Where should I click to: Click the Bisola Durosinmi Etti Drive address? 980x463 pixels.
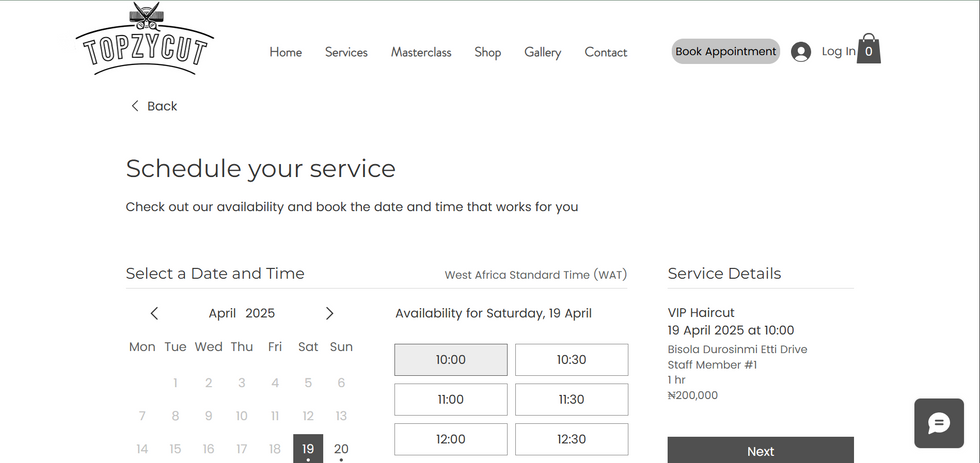tap(738, 349)
